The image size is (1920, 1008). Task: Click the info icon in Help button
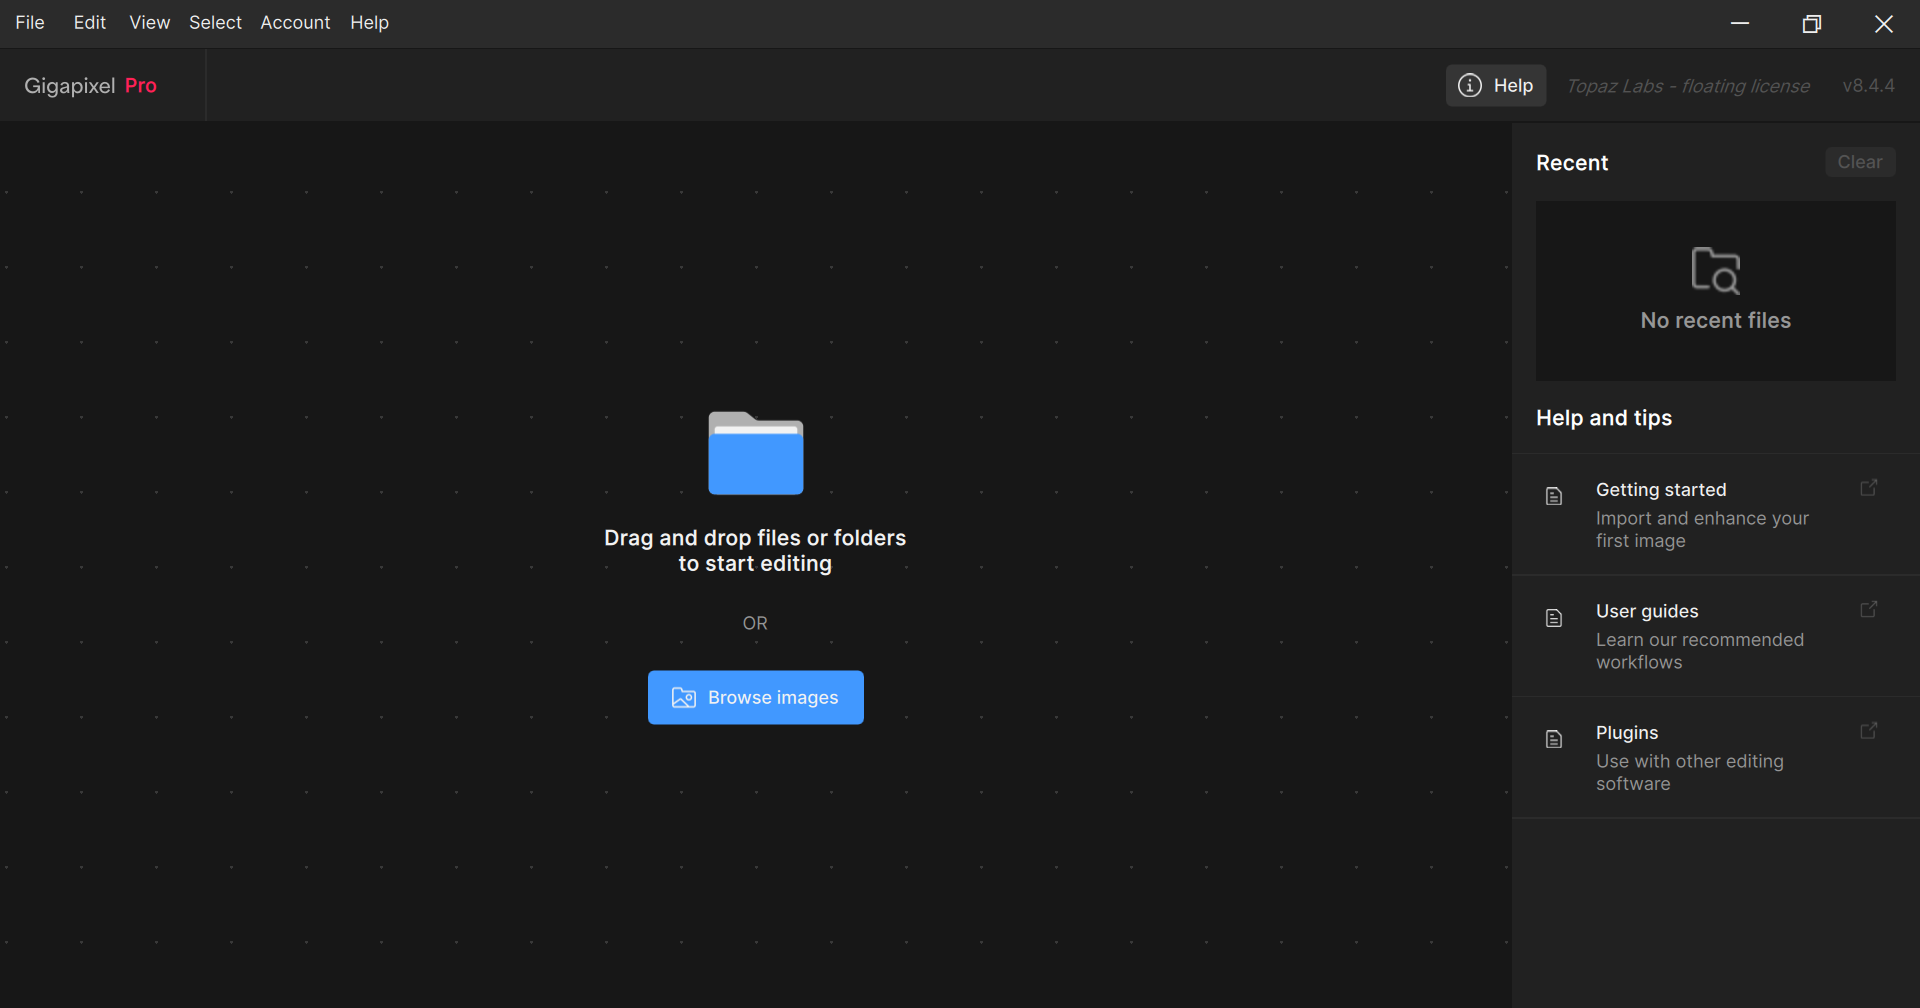[1469, 86]
